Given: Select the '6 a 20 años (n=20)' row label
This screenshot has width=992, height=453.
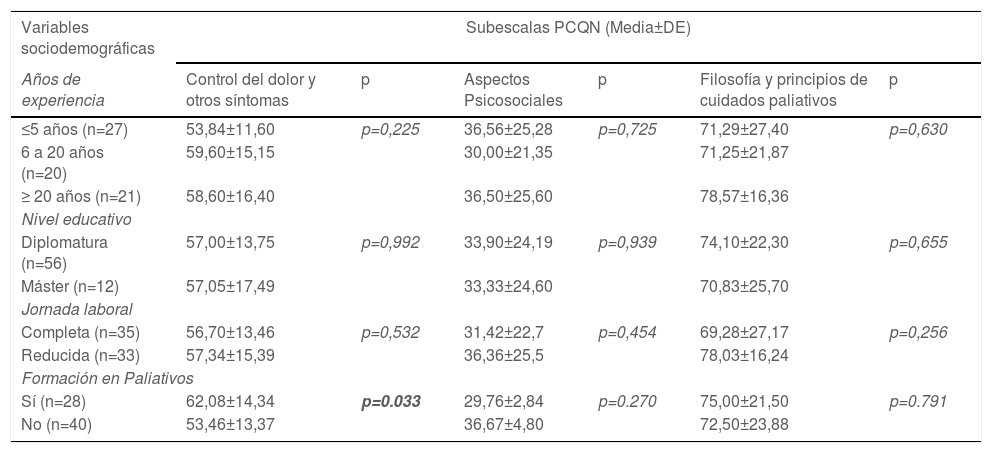Looking at the screenshot, I should click(62, 162).
